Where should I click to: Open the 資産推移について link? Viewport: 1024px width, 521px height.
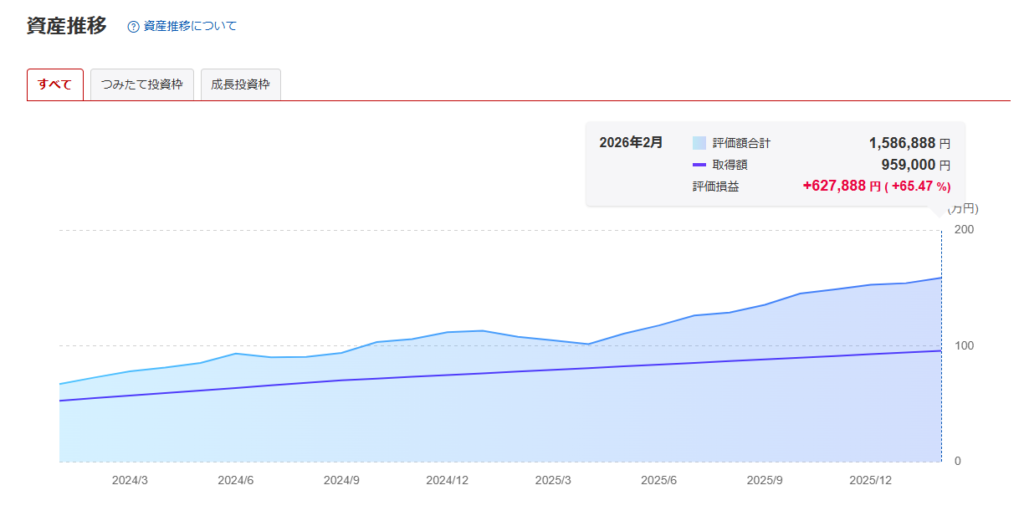[x=190, y=27]
